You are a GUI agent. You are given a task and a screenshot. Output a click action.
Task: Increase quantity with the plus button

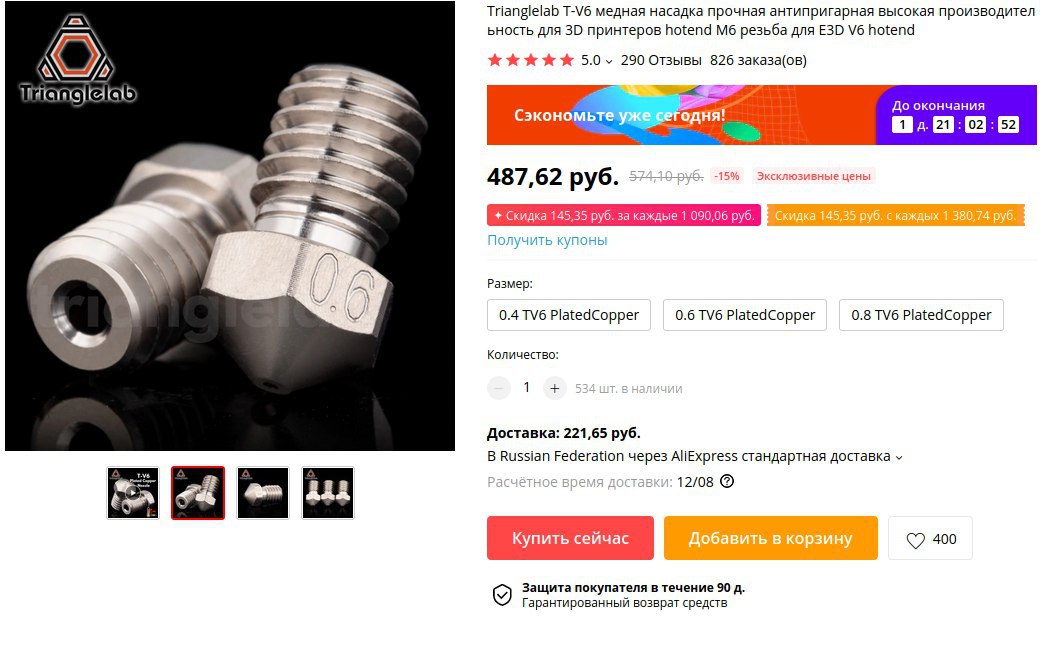(554, 388)
